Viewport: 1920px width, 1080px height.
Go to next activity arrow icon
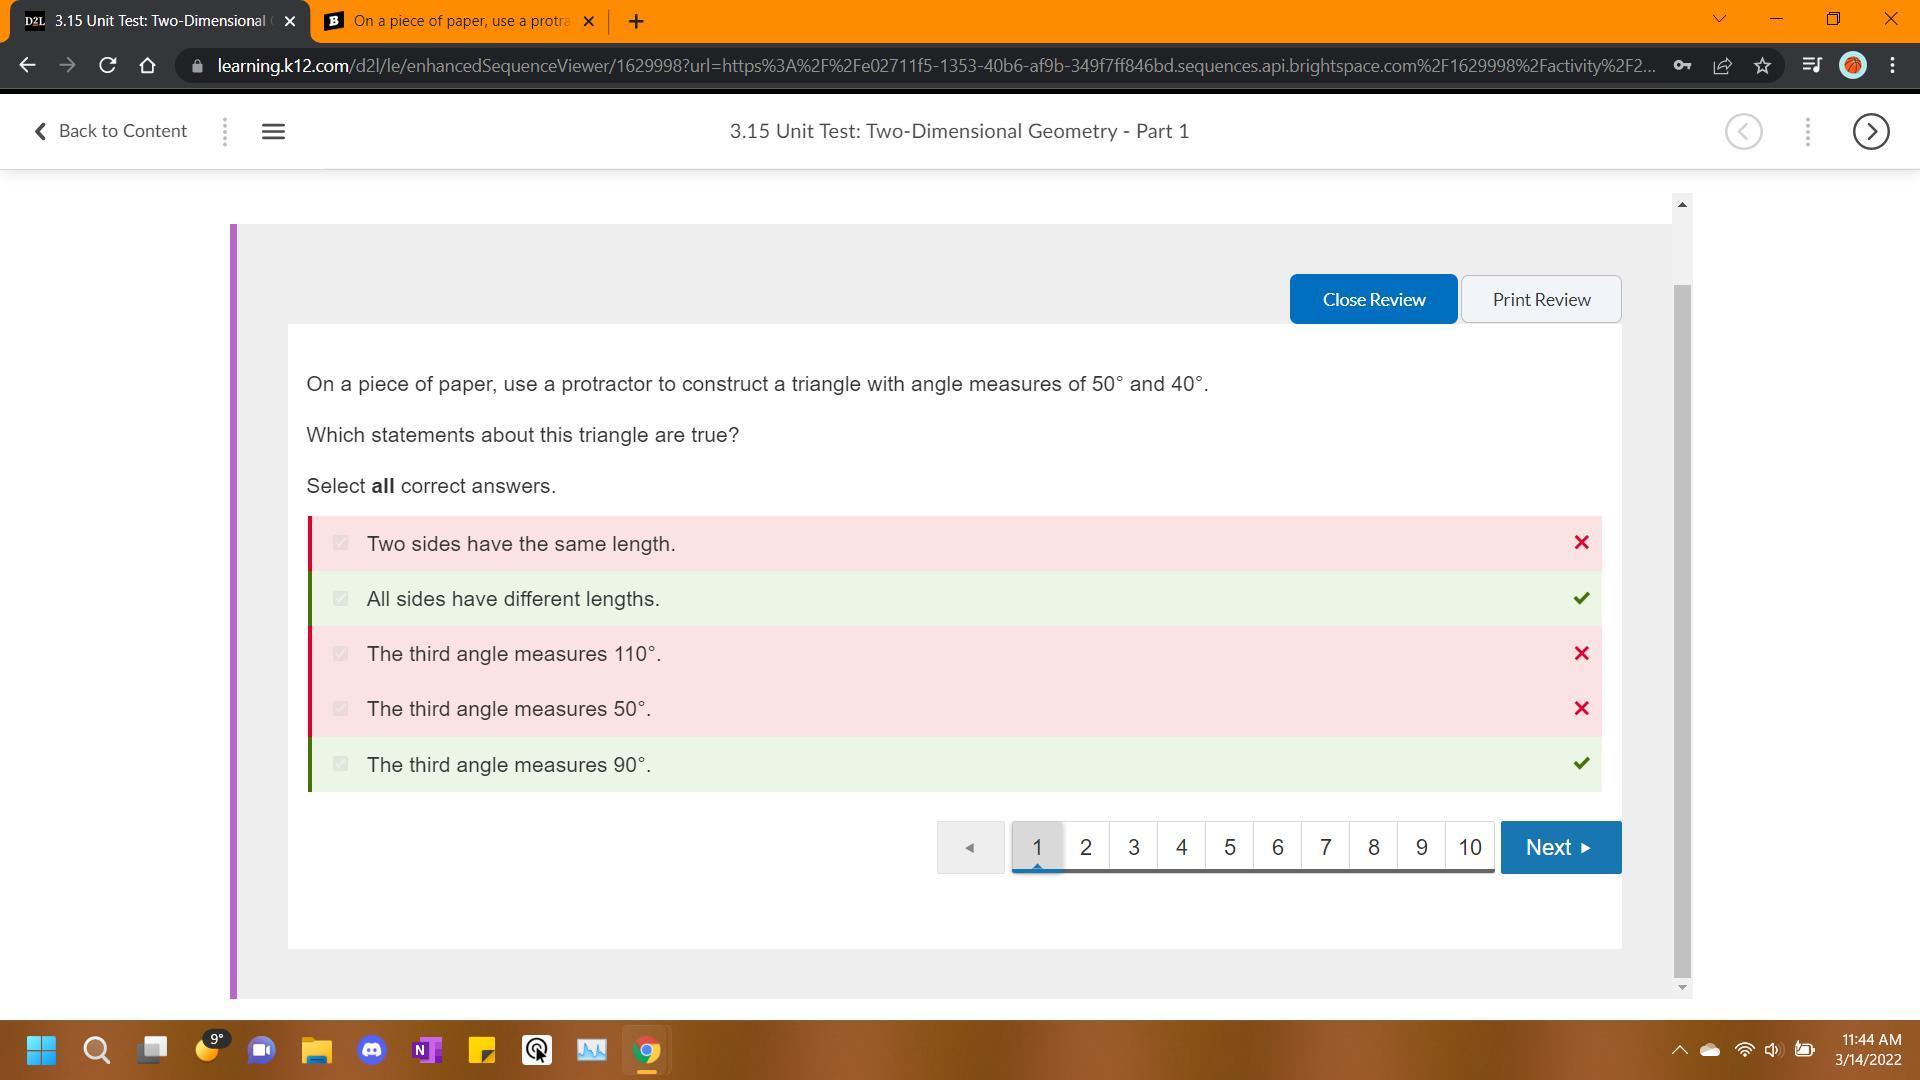point(1870,131)
